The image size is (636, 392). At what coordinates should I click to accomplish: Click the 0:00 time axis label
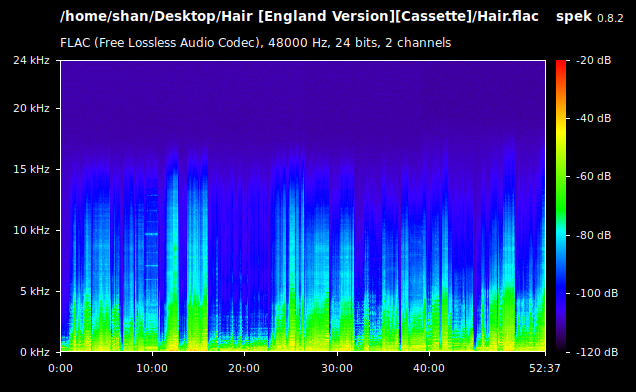click(x=60, y=368)
